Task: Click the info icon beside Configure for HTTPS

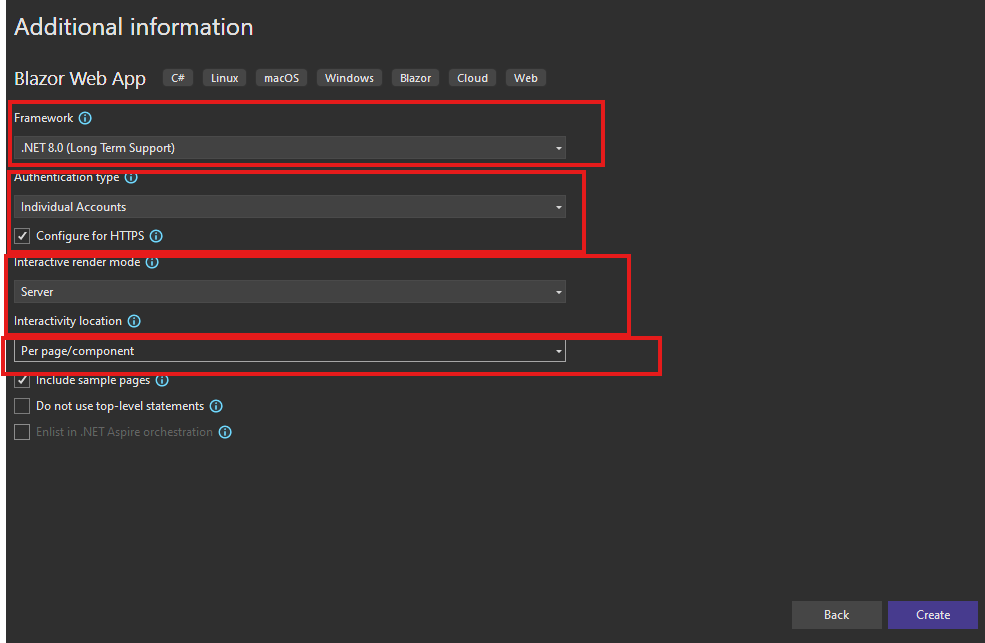Action: pos(156,236)
